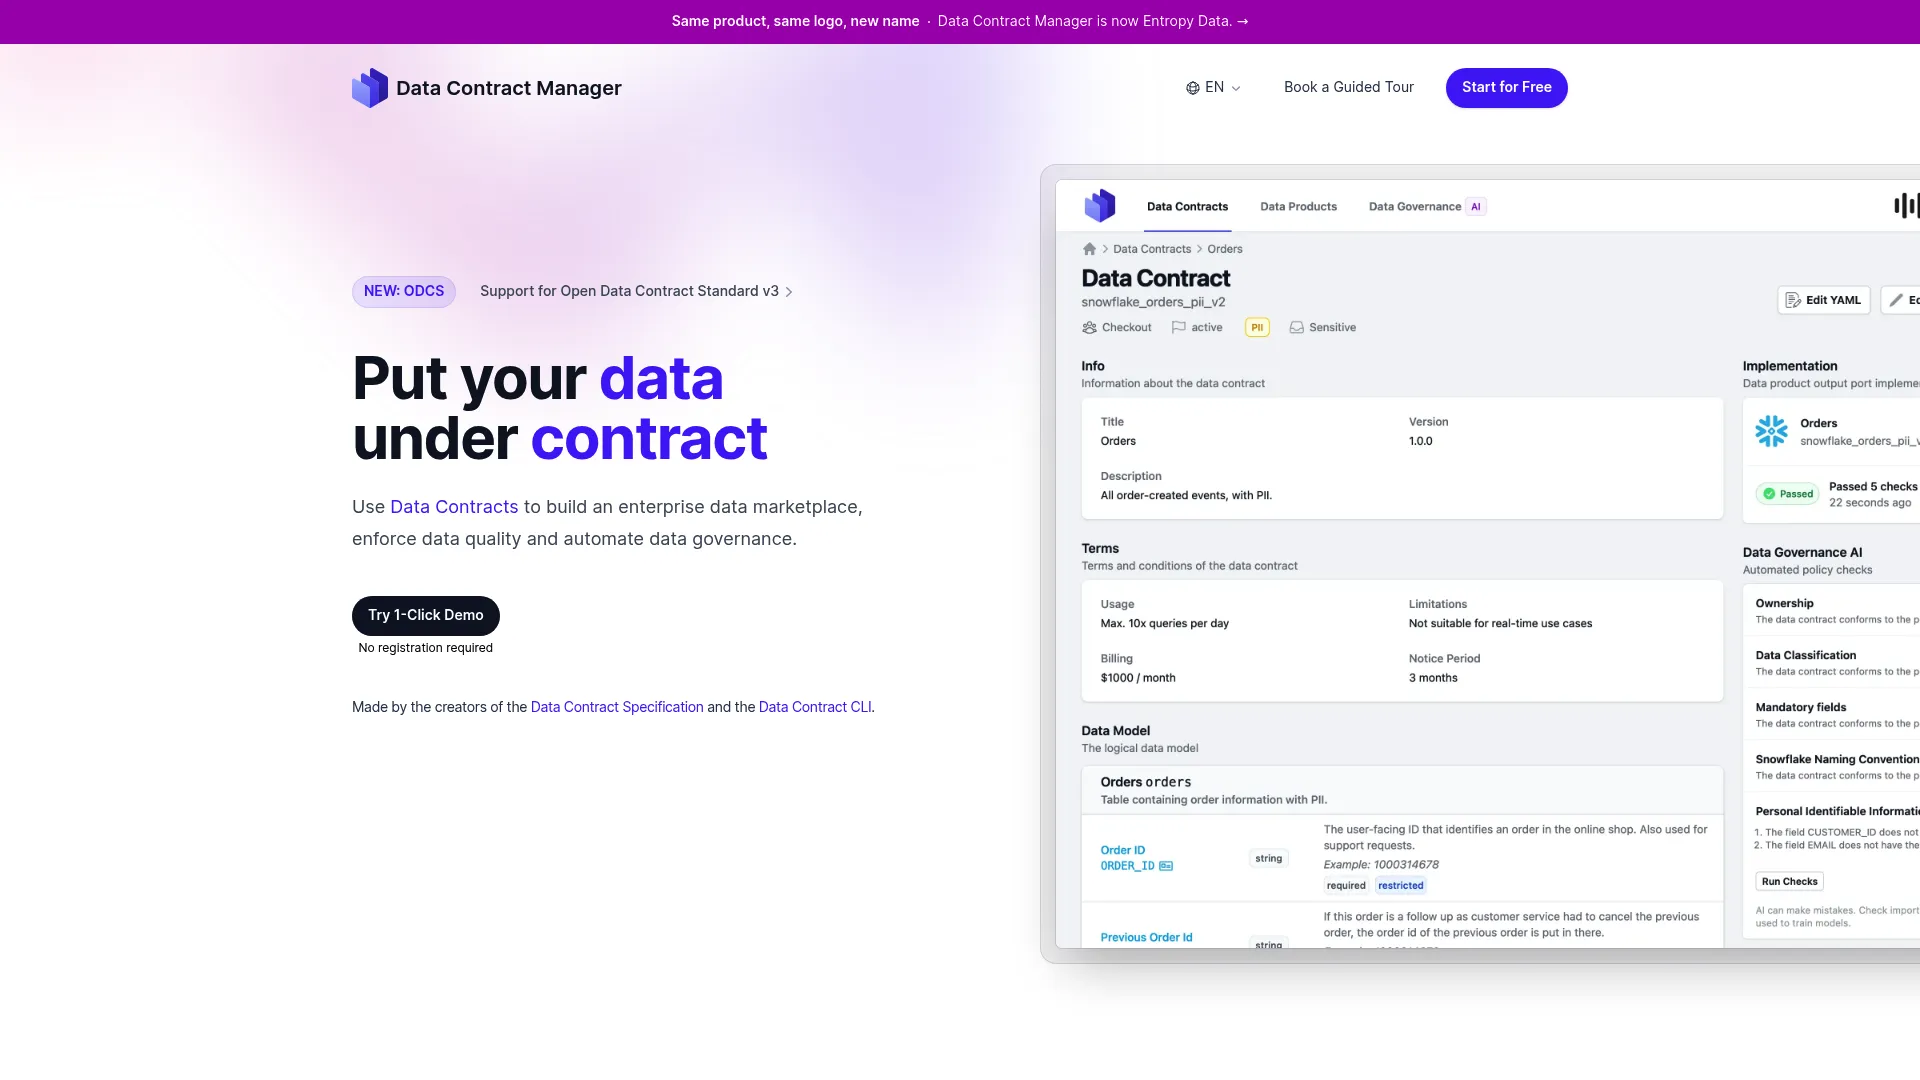Click the Edit YAML button
The image size is (1920, 1080).
point(1823,300)
